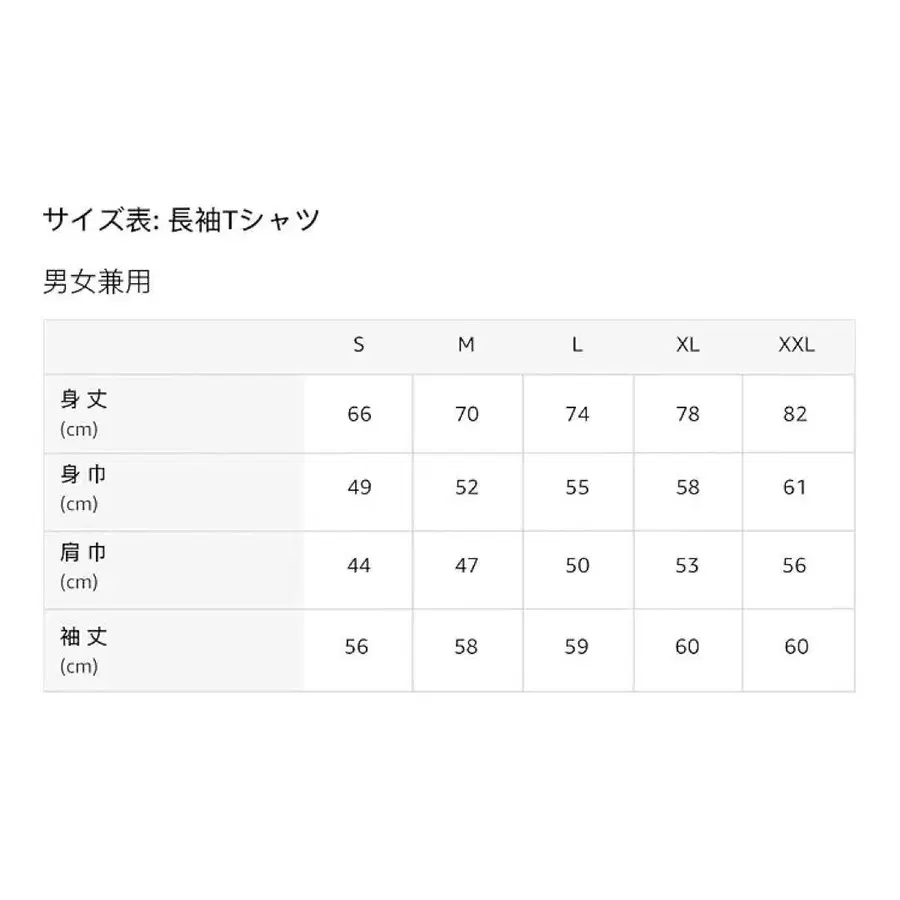Select the 袖丈 (cm) row label
The width and height of the screenshot is (900, 900).
click(84, 649)
